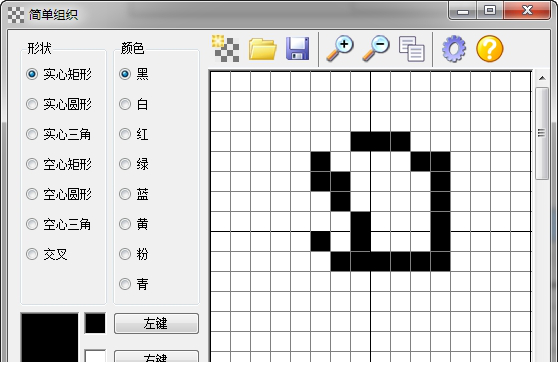Choose the 蓝 color radio button

click(133, 194)
